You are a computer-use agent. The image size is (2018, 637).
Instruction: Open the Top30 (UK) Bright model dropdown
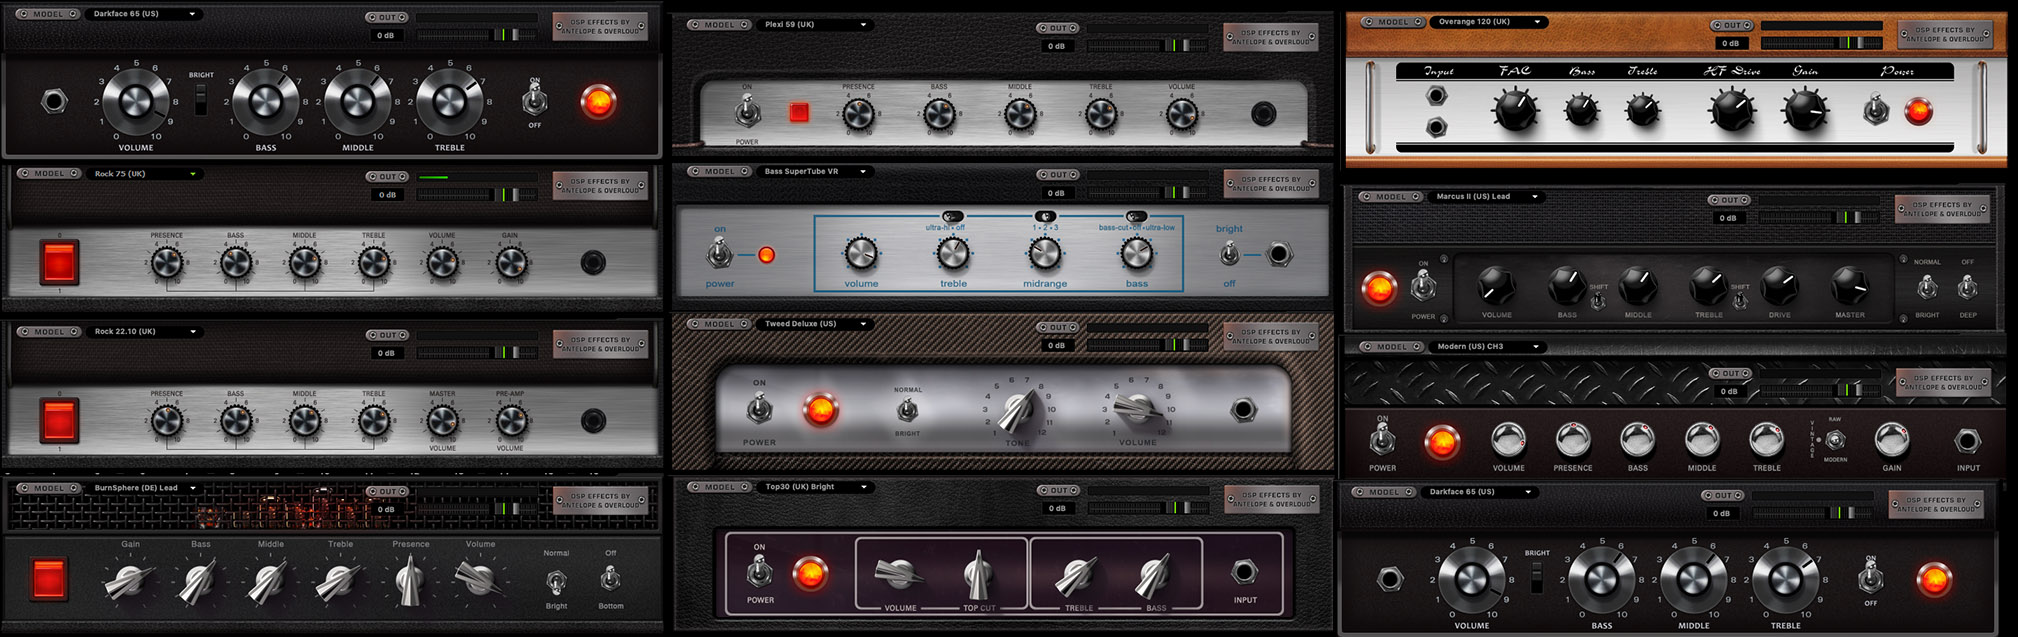point(815,487)
